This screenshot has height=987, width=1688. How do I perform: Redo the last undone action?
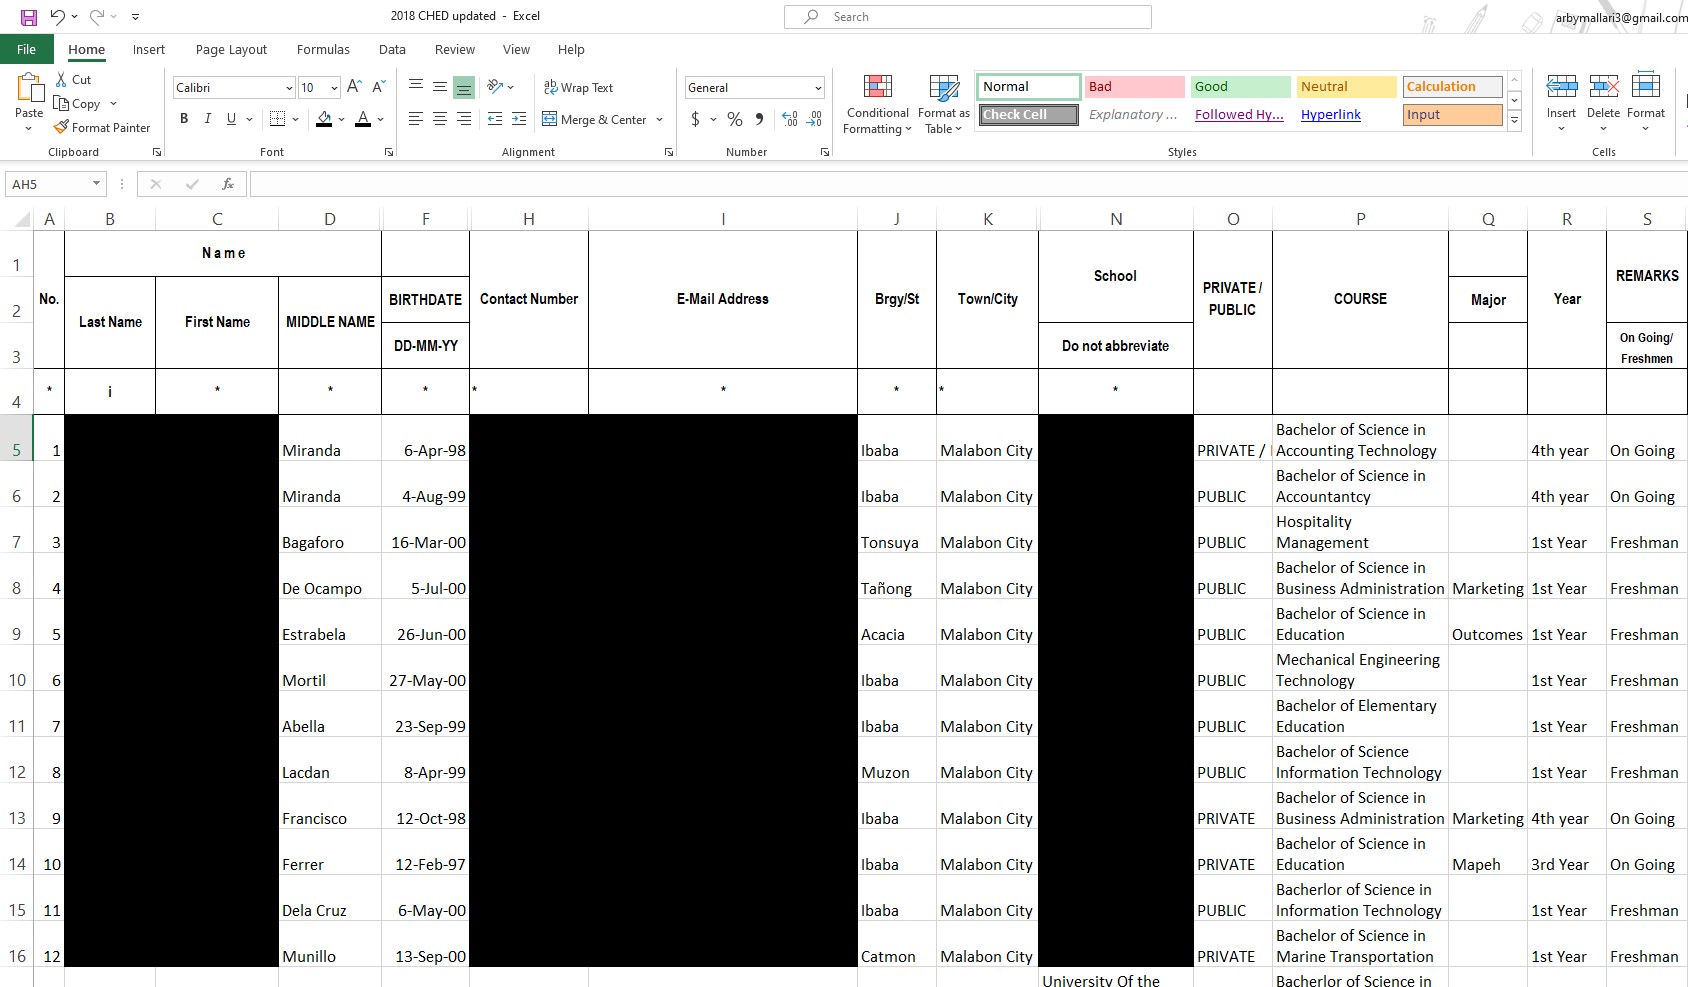[97, 16]
